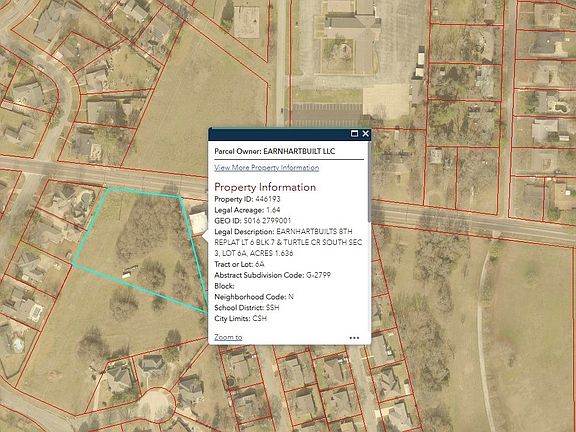Click the Abstract Subdivision Code G-2799 value

[x=318, y=275]
